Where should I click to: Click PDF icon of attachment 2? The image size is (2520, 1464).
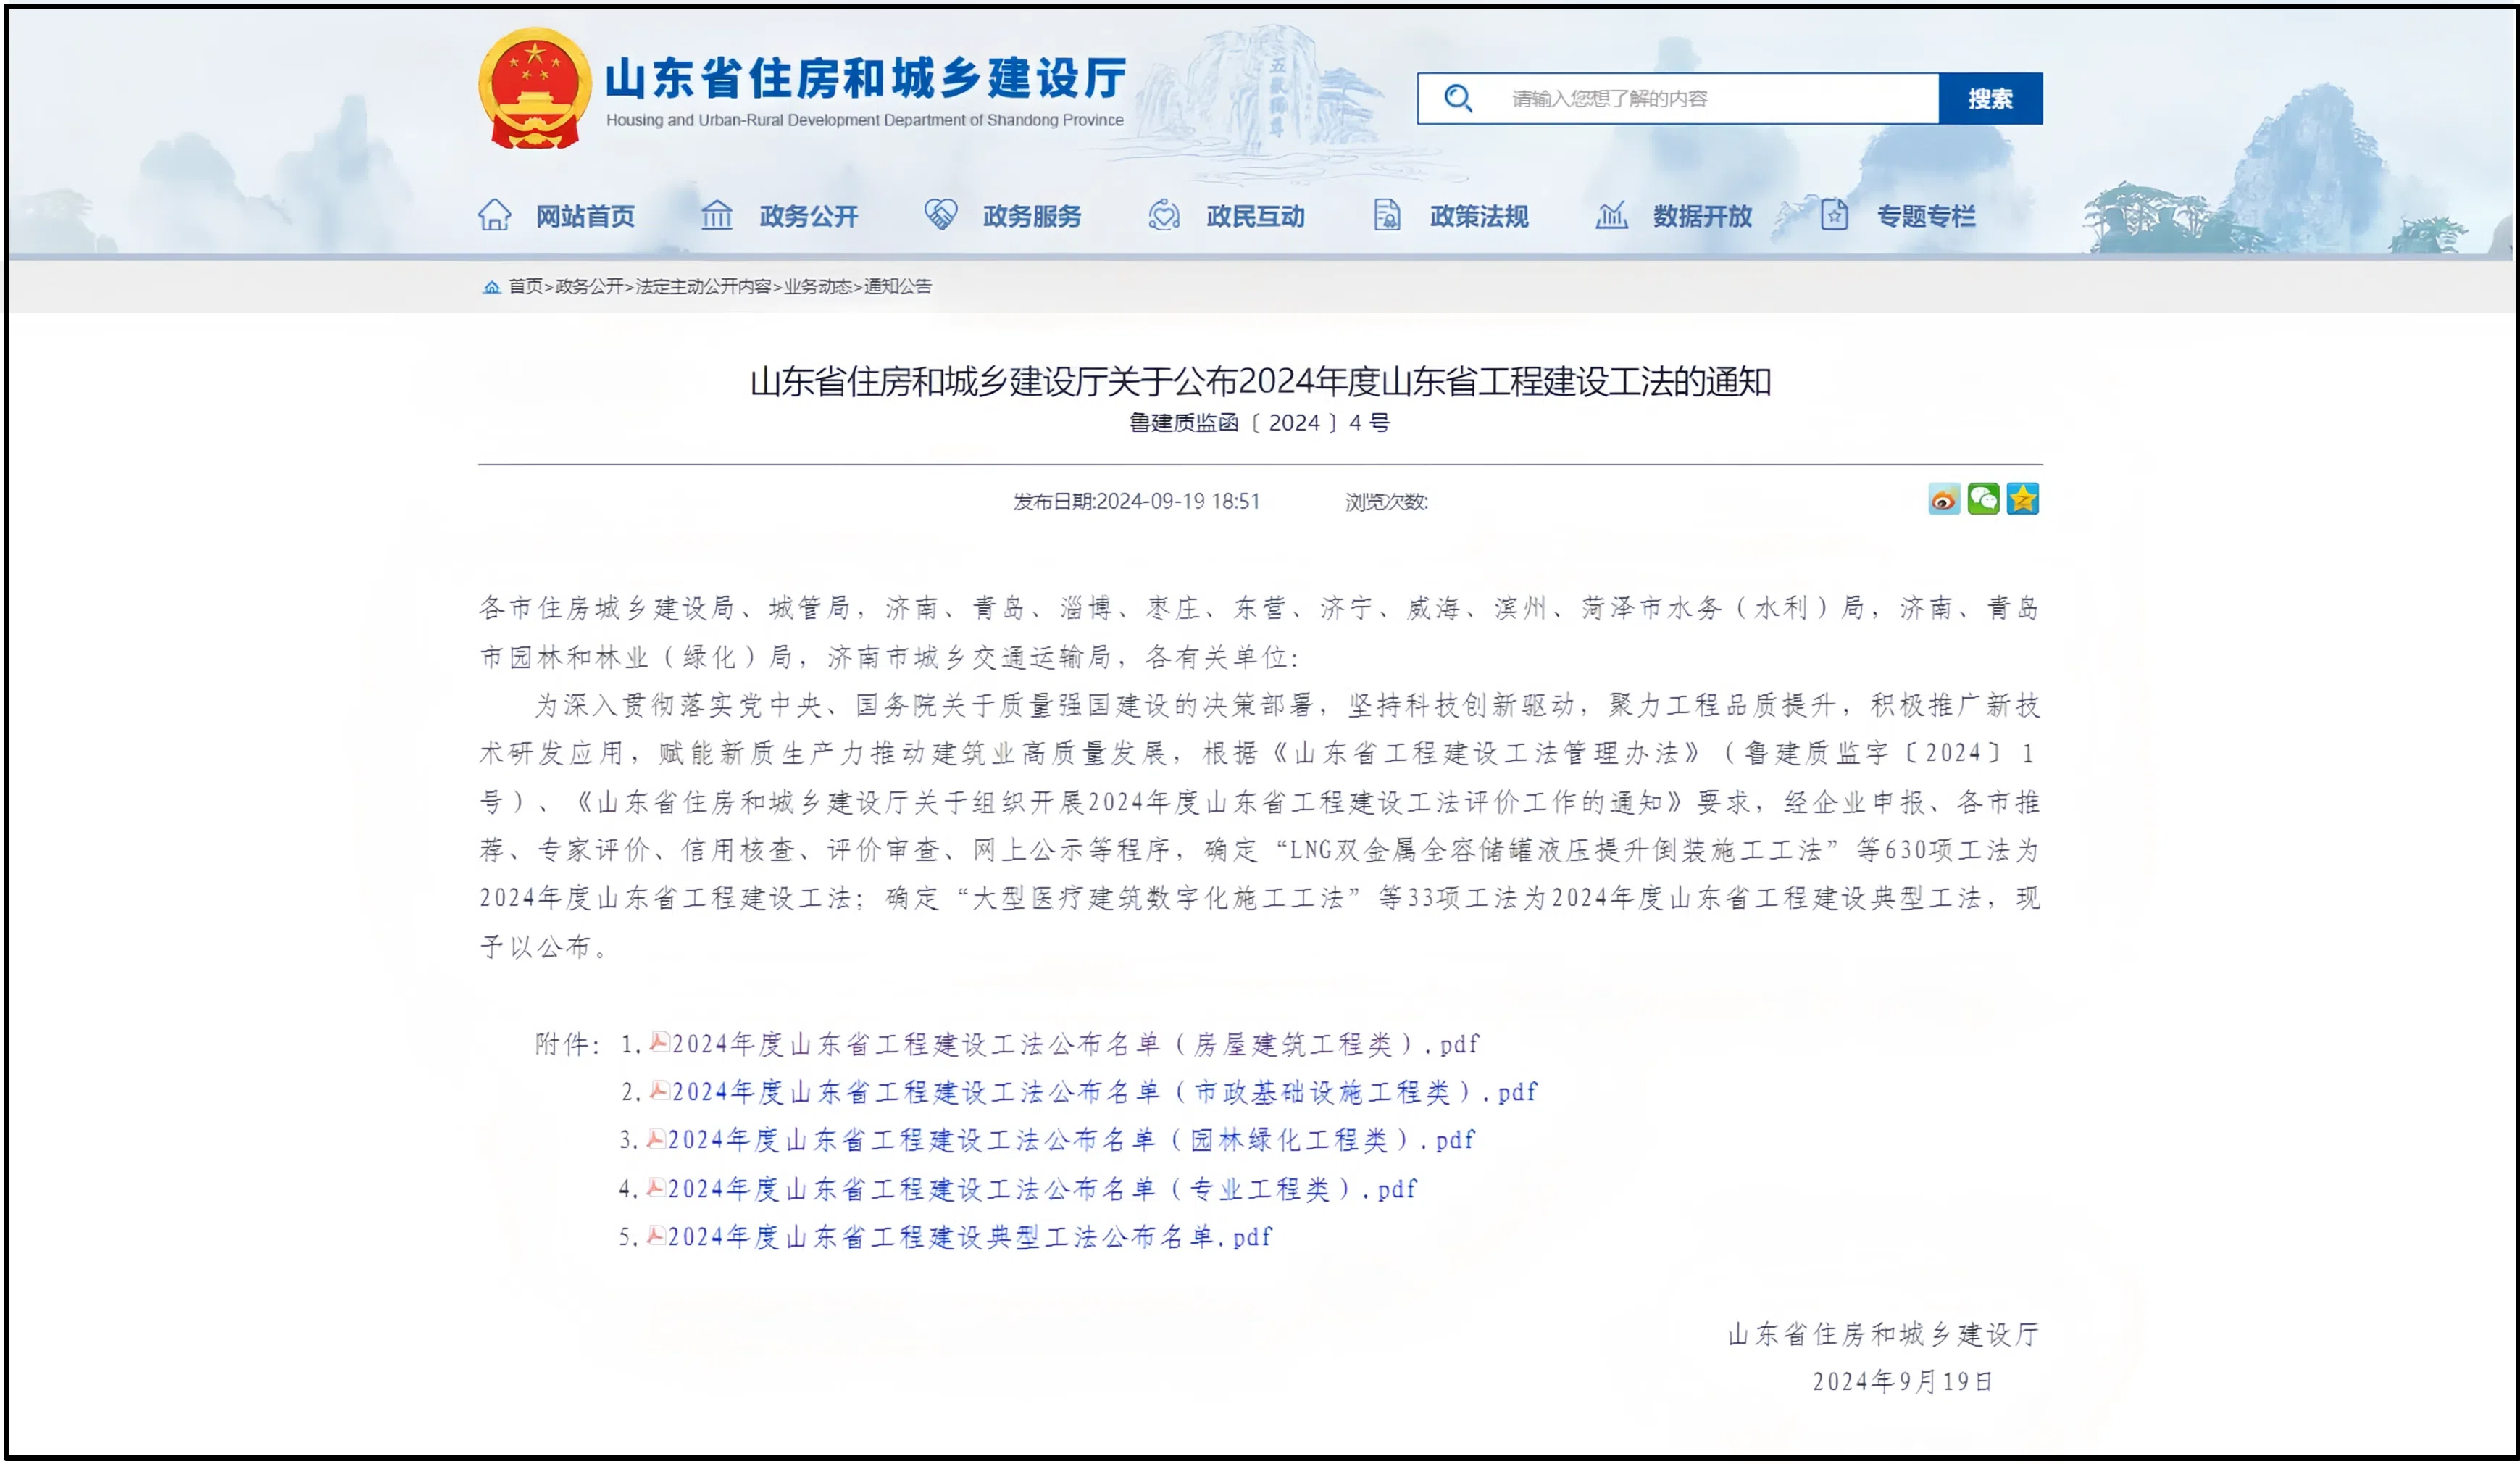point(659,1090)
